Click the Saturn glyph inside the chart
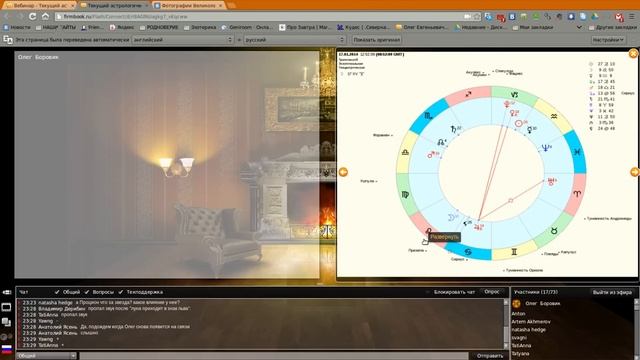 (454, 130)
